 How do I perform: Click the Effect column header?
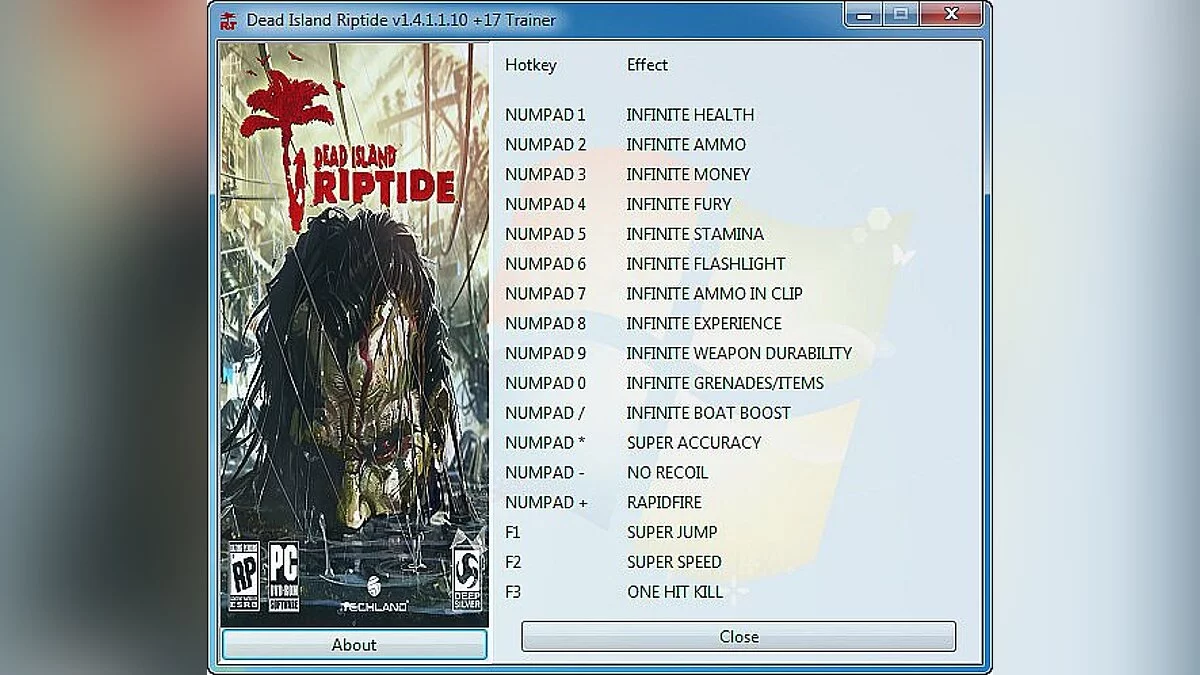click(647, 65)
